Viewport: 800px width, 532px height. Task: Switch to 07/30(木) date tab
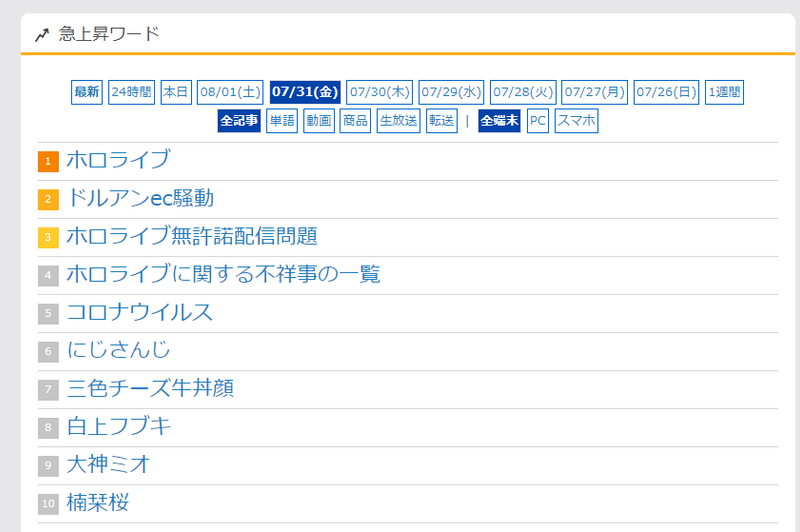point(380,92)
